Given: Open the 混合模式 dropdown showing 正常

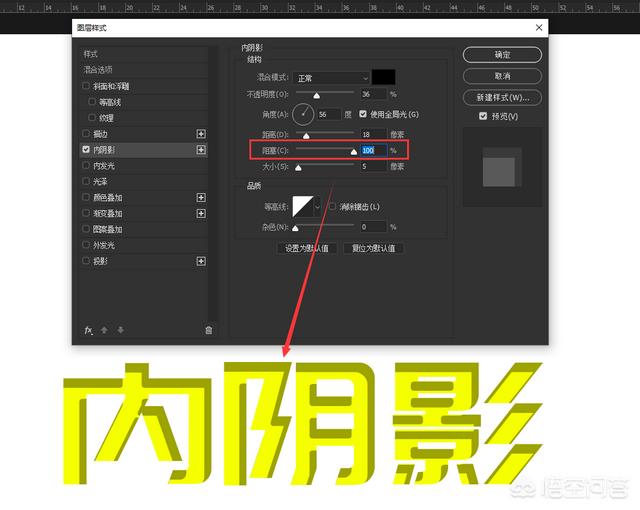Looking at the screenshot, I should [331, 78].
